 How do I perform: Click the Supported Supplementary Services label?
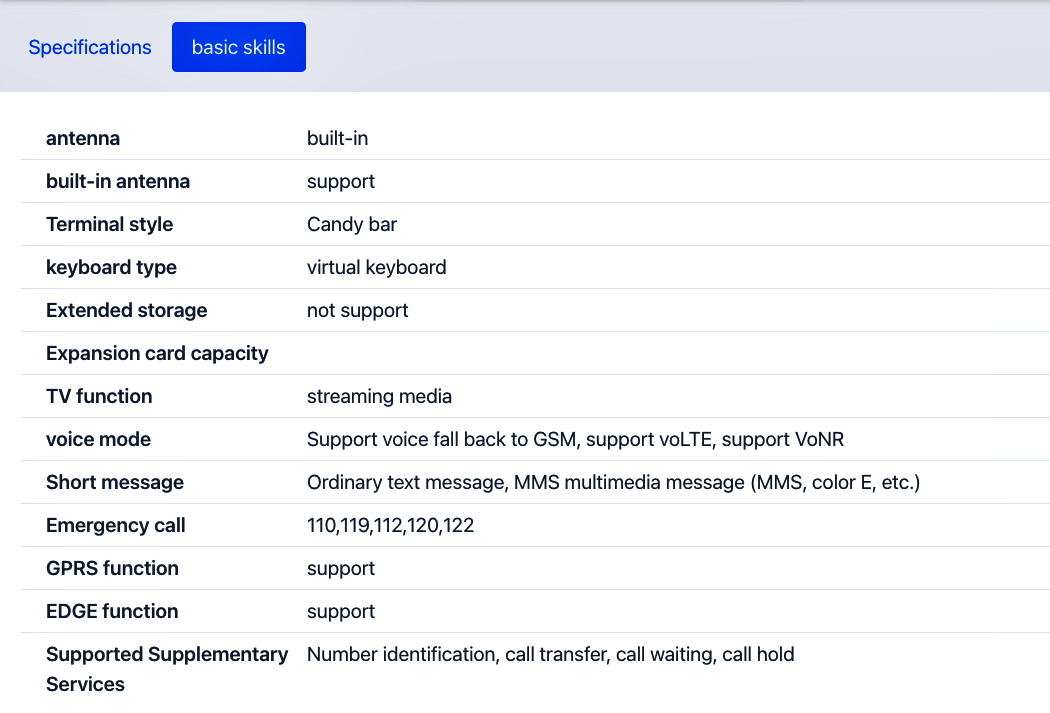pos(167,669)
